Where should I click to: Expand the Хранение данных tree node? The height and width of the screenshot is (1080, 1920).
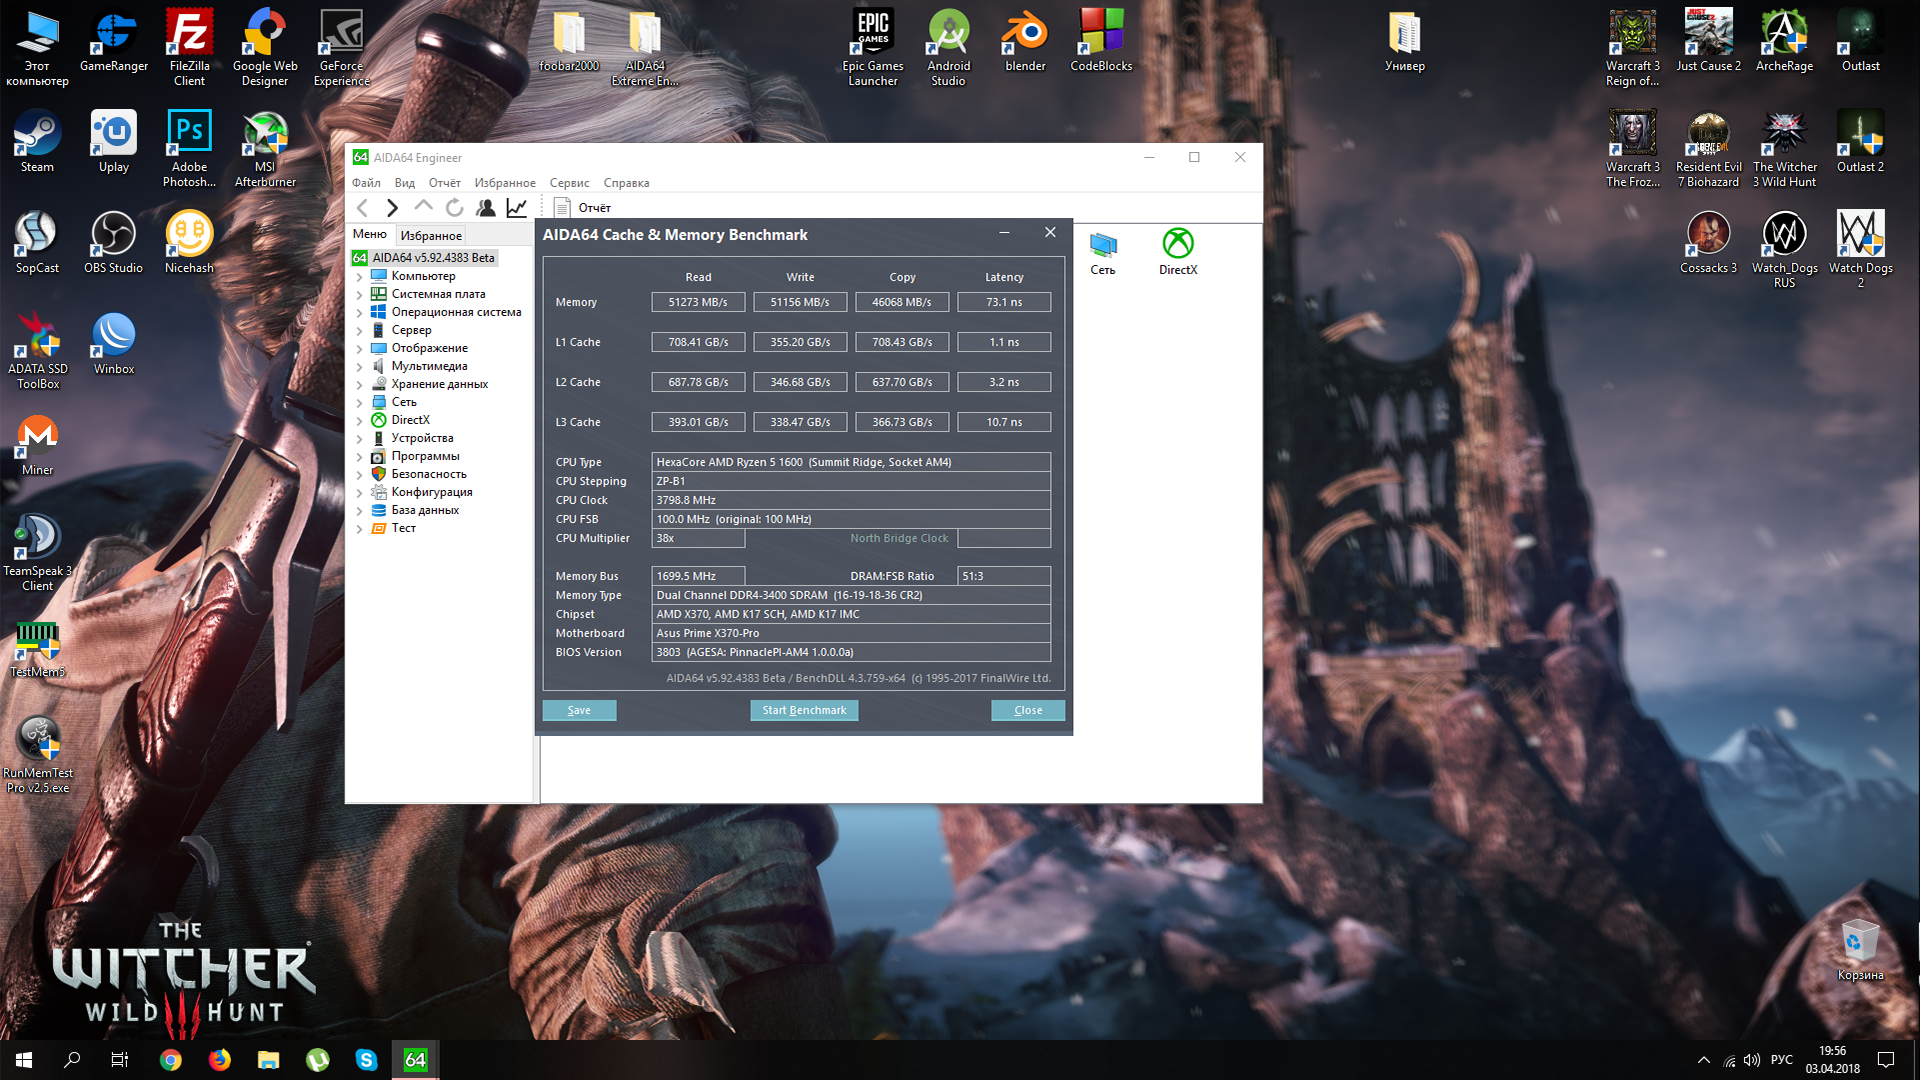(360, 385)
